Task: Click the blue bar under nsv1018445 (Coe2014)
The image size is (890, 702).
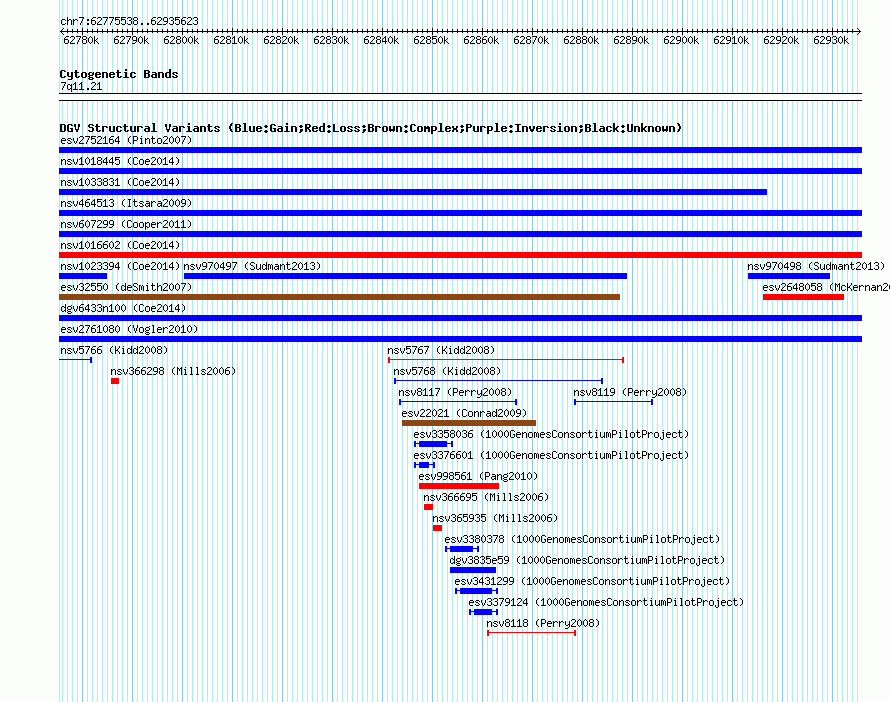Action: pyautogui.click(x=460, y=171)
